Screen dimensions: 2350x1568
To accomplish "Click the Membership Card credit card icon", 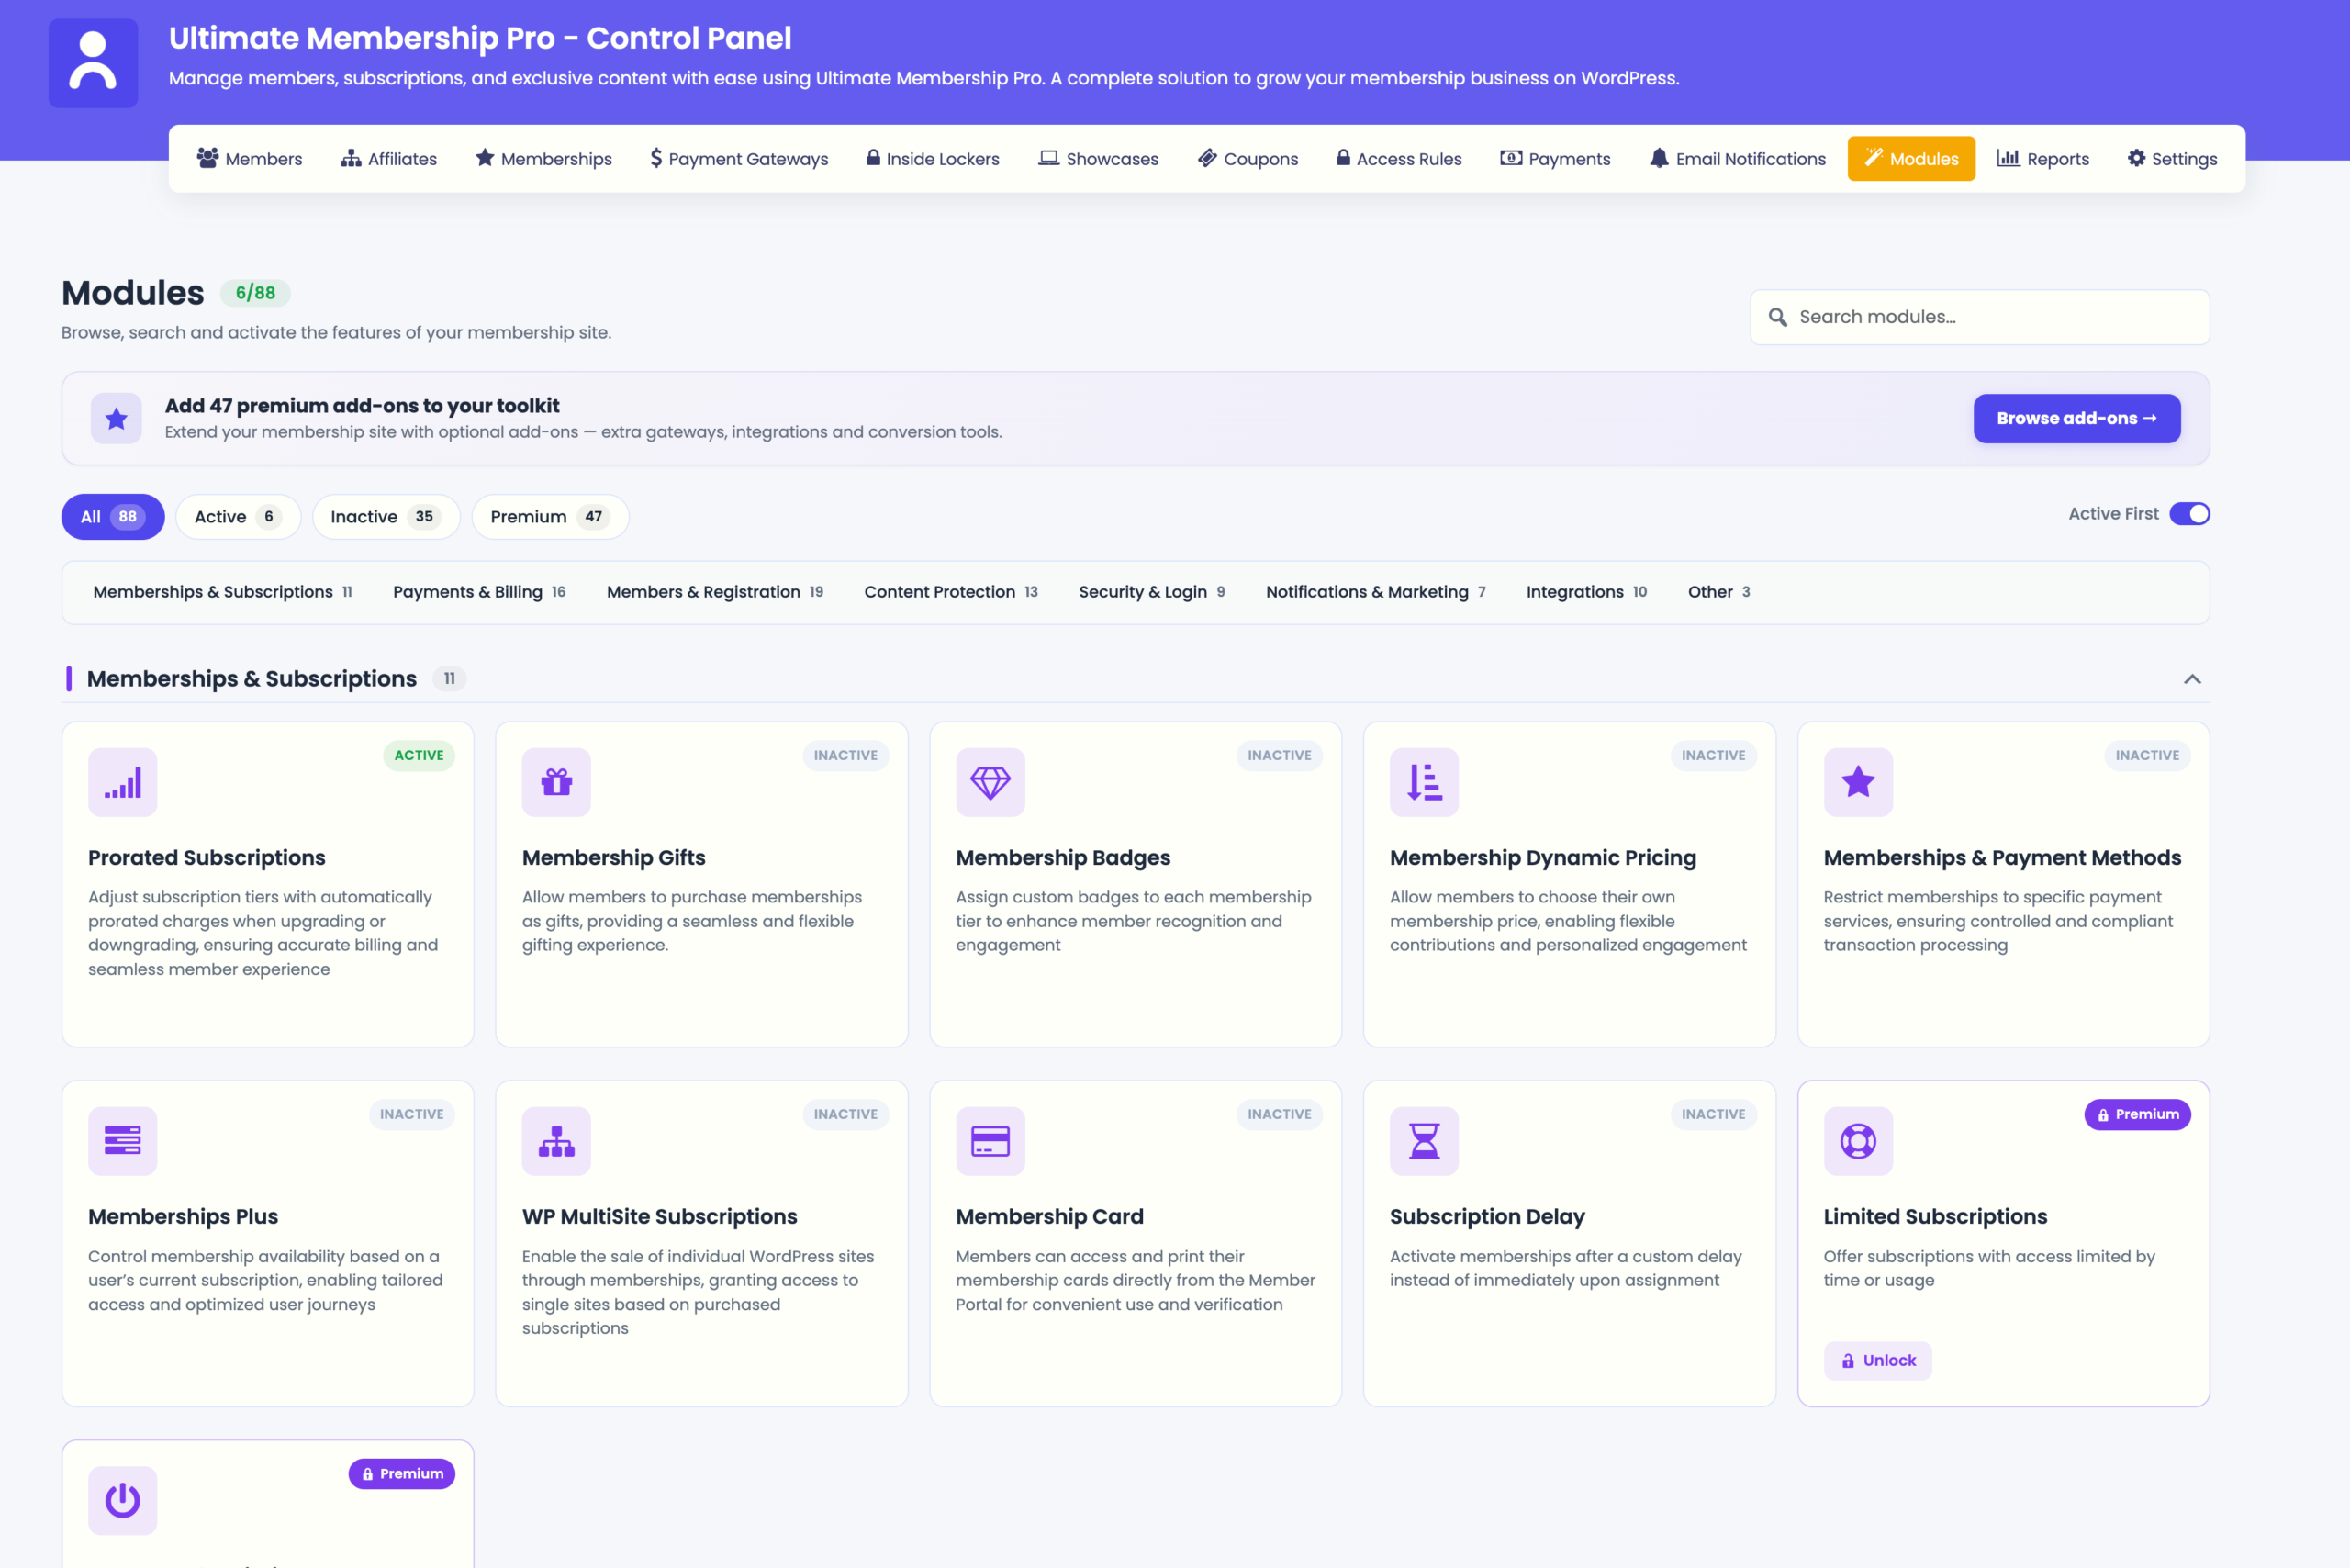I will (x=990, y=1141).
